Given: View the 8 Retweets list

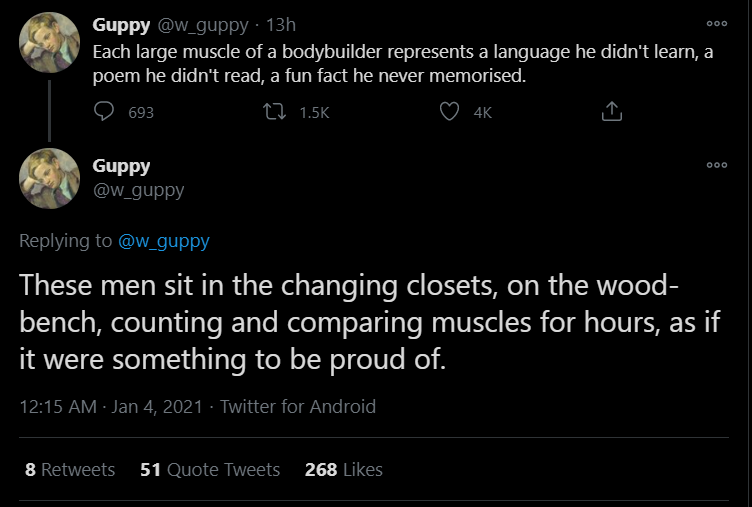Looking at the screenshot, I should (70, 469).
